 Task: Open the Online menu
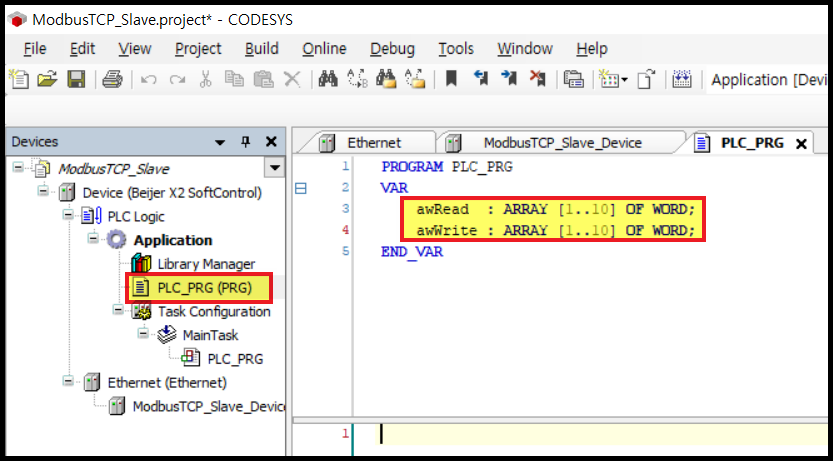point(325,49)
